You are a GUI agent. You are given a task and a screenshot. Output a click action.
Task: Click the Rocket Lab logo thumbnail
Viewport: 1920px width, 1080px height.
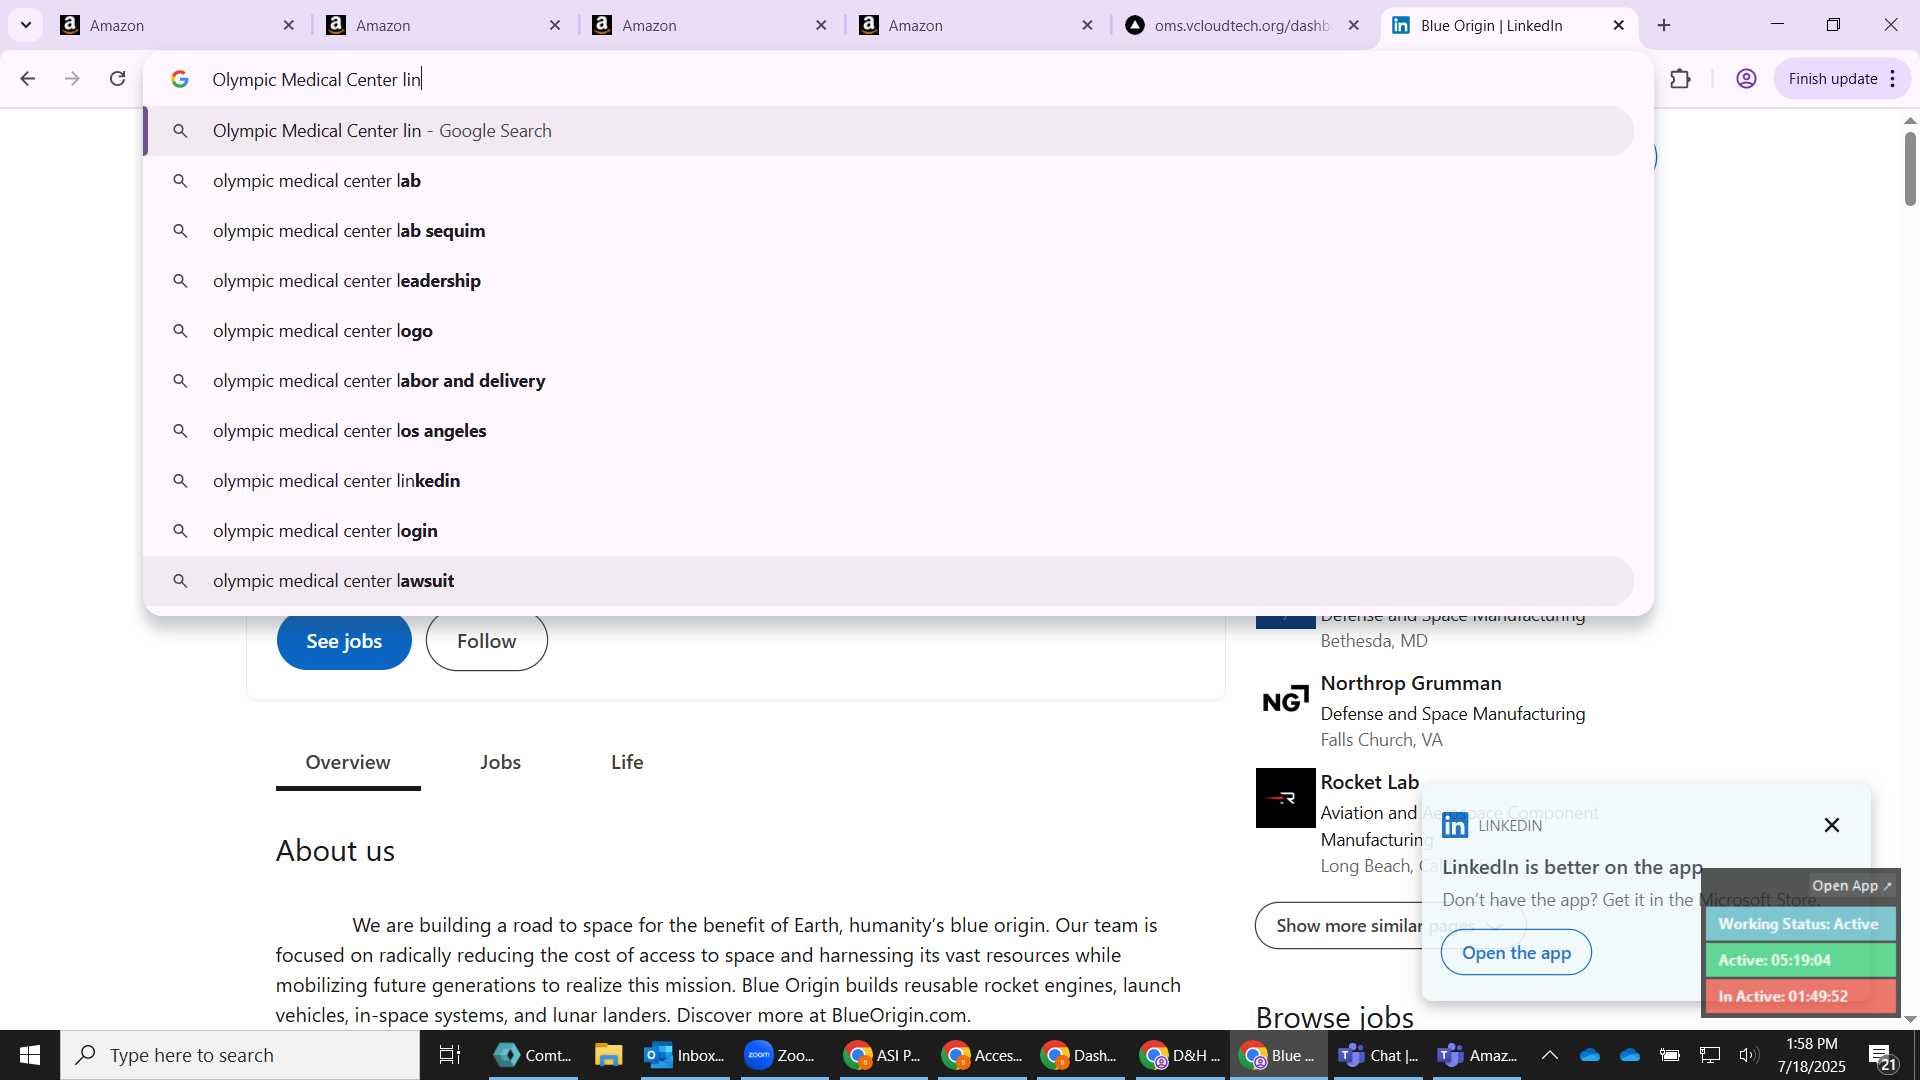[x=1285, y=798]
